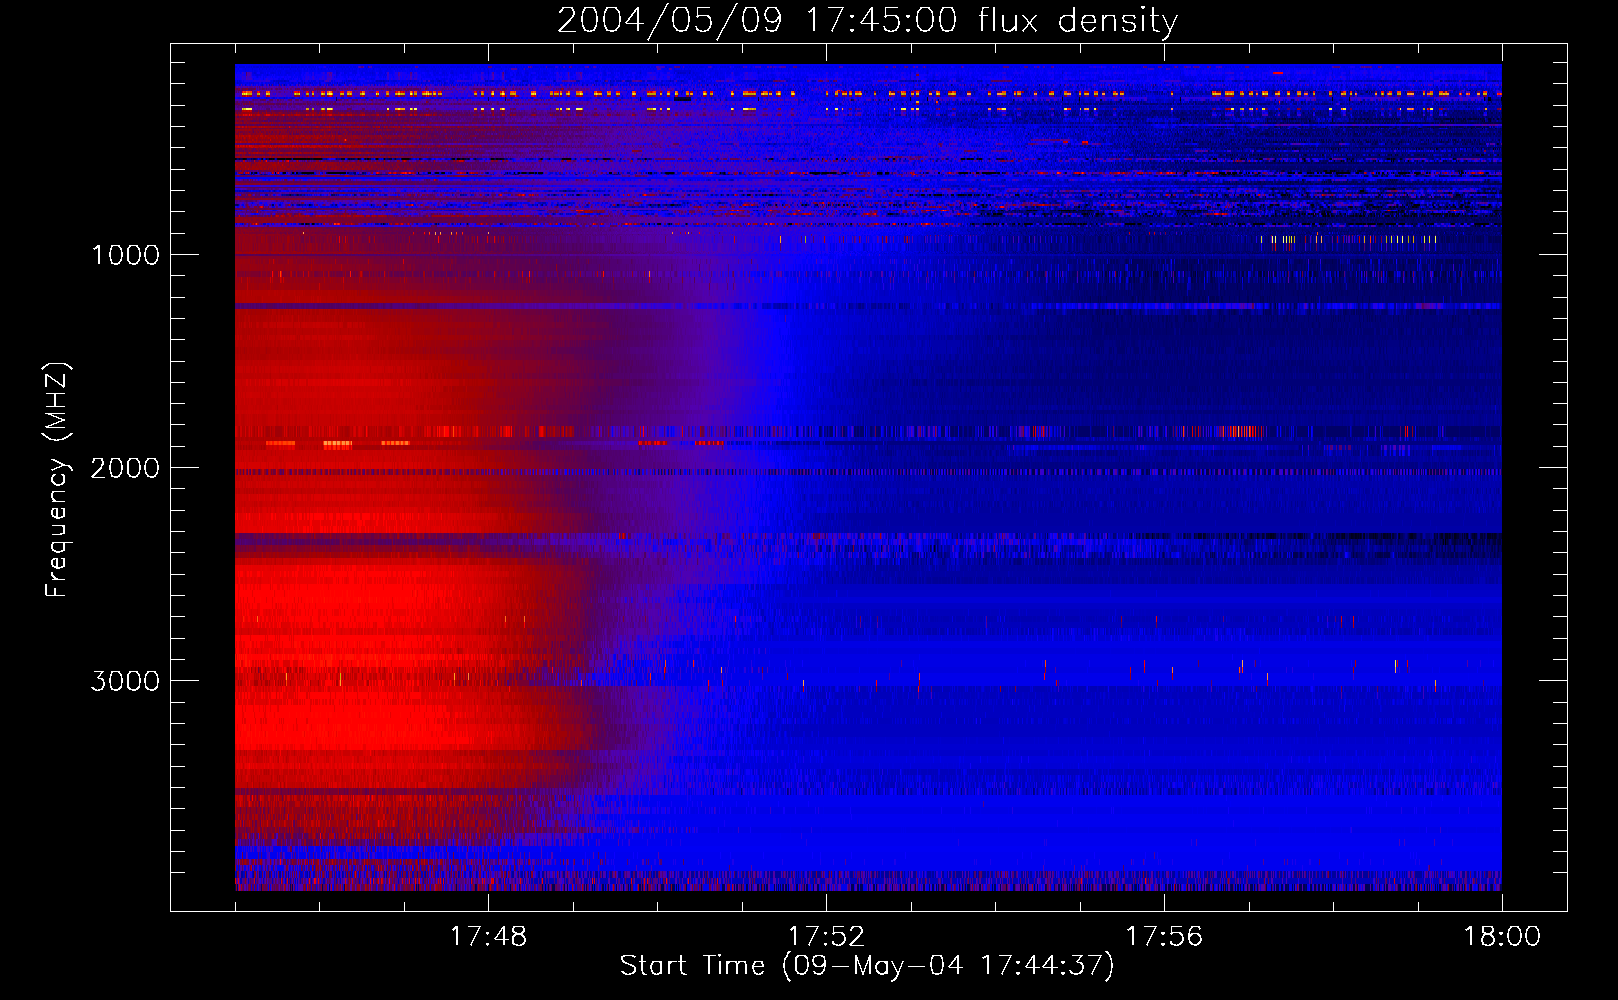Click the 18:00 time tick label
Screen dimensions: 1618x1000
(x=1502, y=937)
